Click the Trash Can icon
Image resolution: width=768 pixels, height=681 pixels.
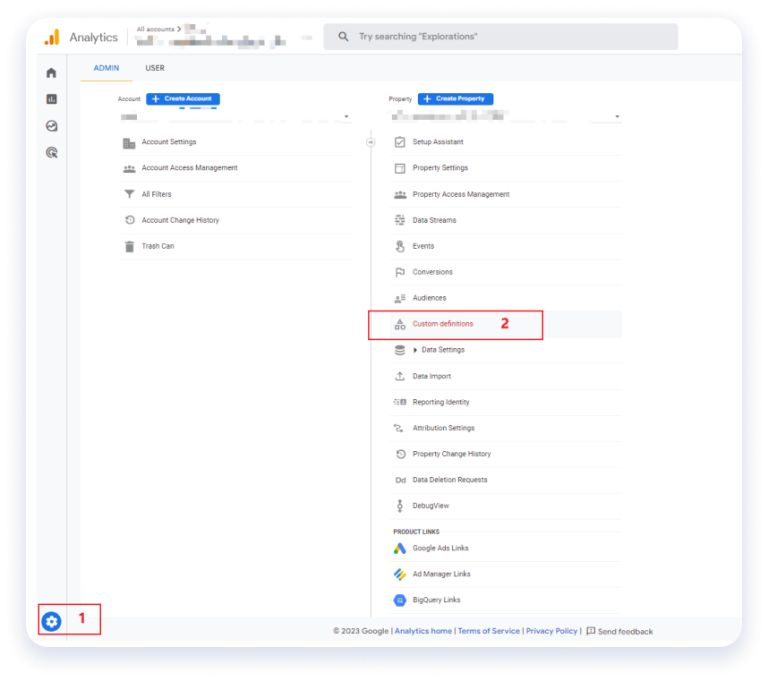click(129, 246)
